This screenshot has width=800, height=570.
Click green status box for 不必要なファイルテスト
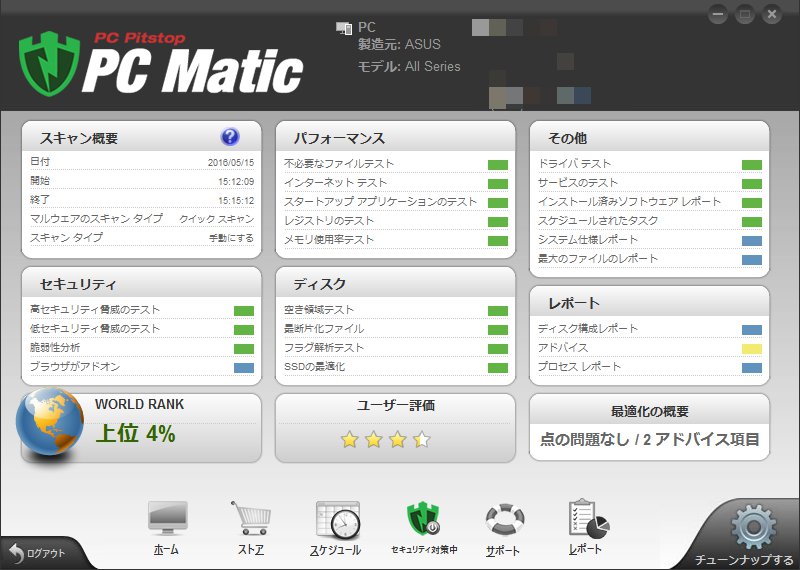497,165
